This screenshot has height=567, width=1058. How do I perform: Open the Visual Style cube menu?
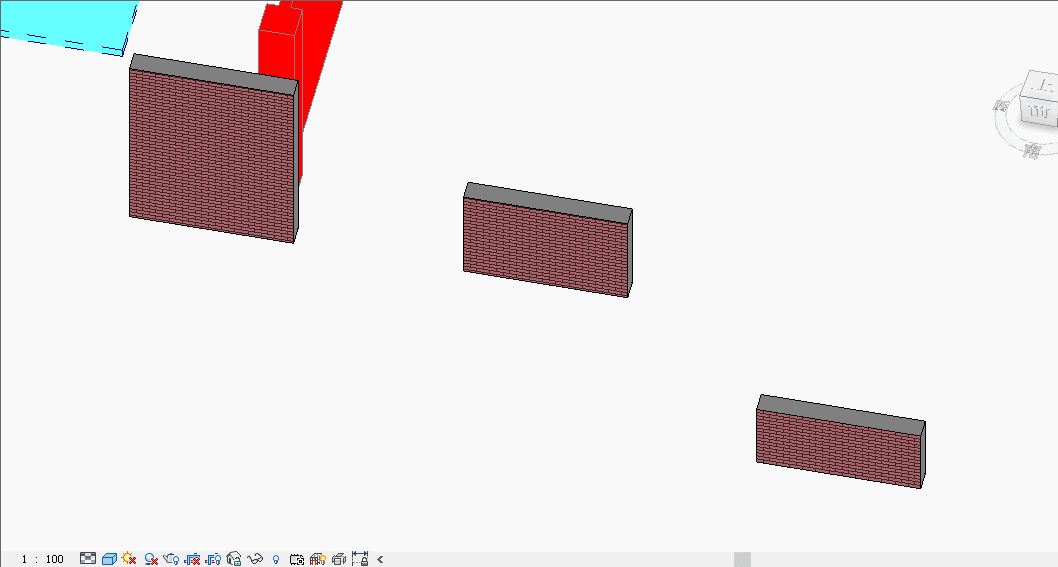pos(109,559)
